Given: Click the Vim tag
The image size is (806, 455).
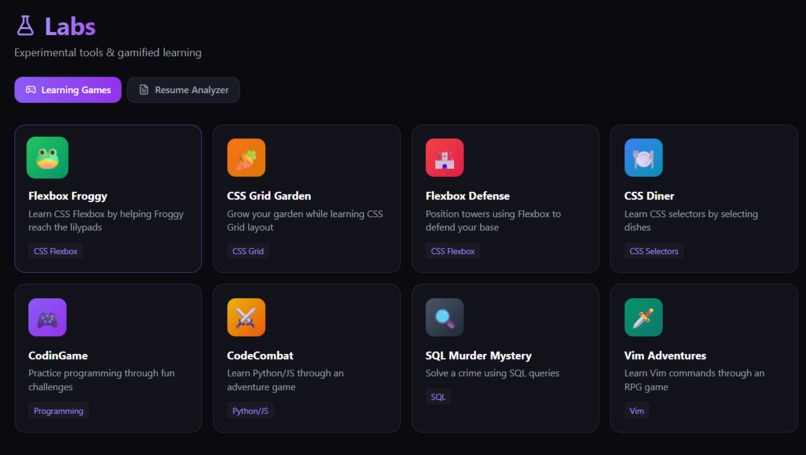Looking at the screenshot, I should click(637, 411).
